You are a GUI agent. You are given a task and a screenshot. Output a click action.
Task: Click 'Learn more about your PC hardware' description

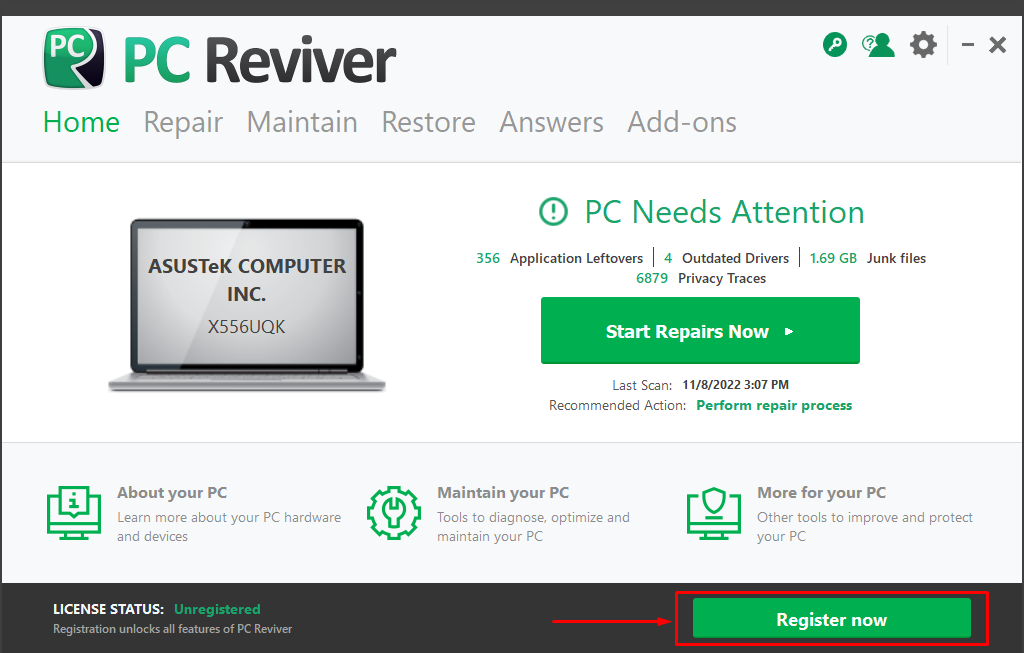(229, 526)
